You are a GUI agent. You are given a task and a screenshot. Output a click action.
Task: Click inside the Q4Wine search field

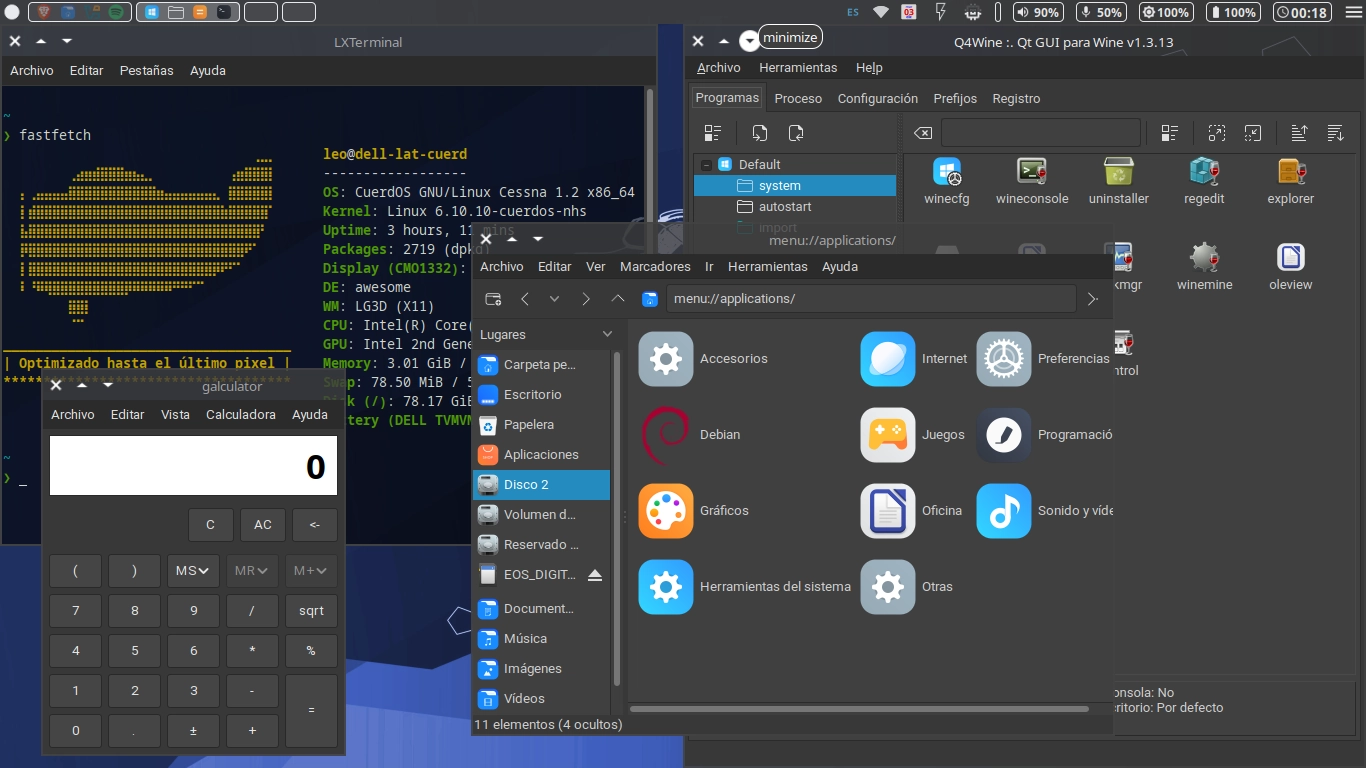tap(1040, 132)
